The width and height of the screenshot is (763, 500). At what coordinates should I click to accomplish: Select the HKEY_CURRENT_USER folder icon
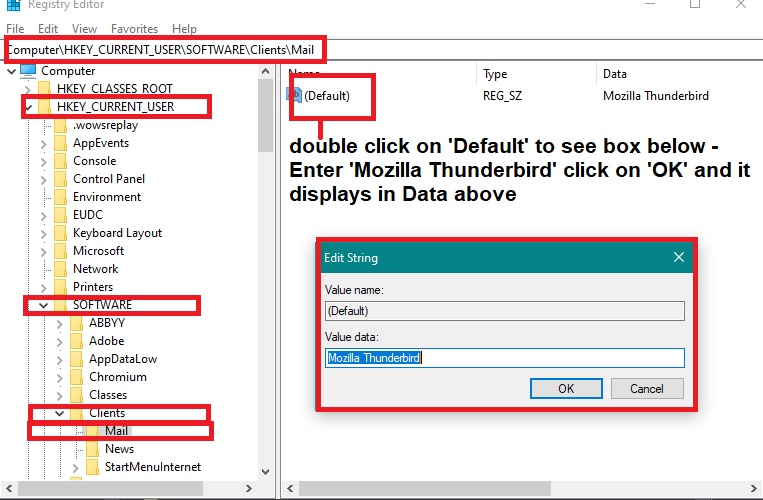click(44, 107)
